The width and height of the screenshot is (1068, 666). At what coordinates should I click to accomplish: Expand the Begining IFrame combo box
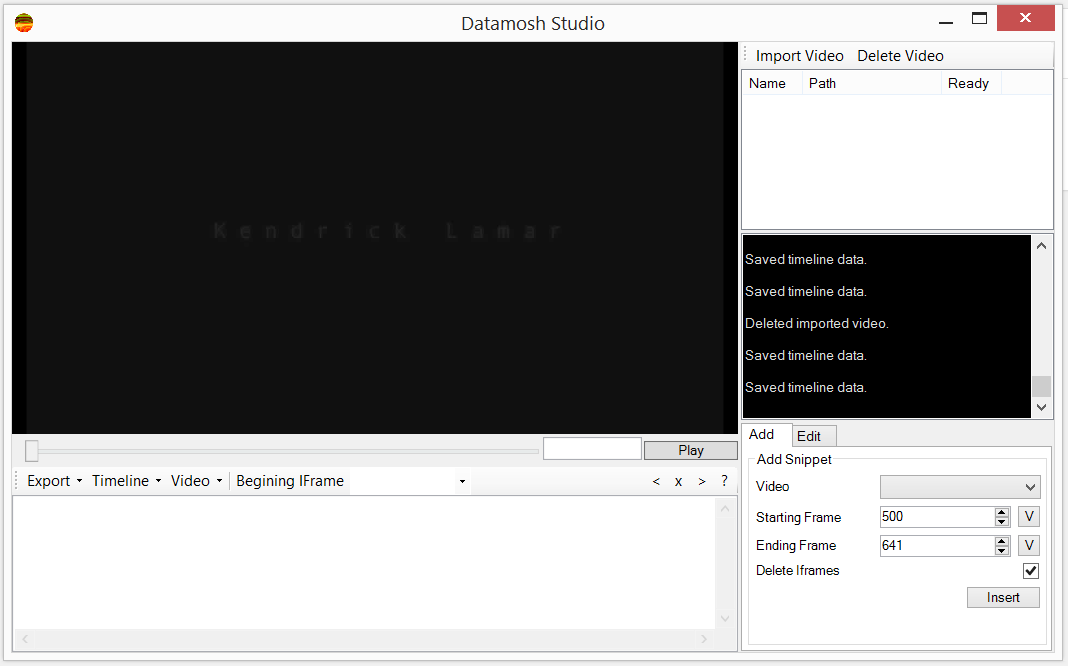coord(462,481)
